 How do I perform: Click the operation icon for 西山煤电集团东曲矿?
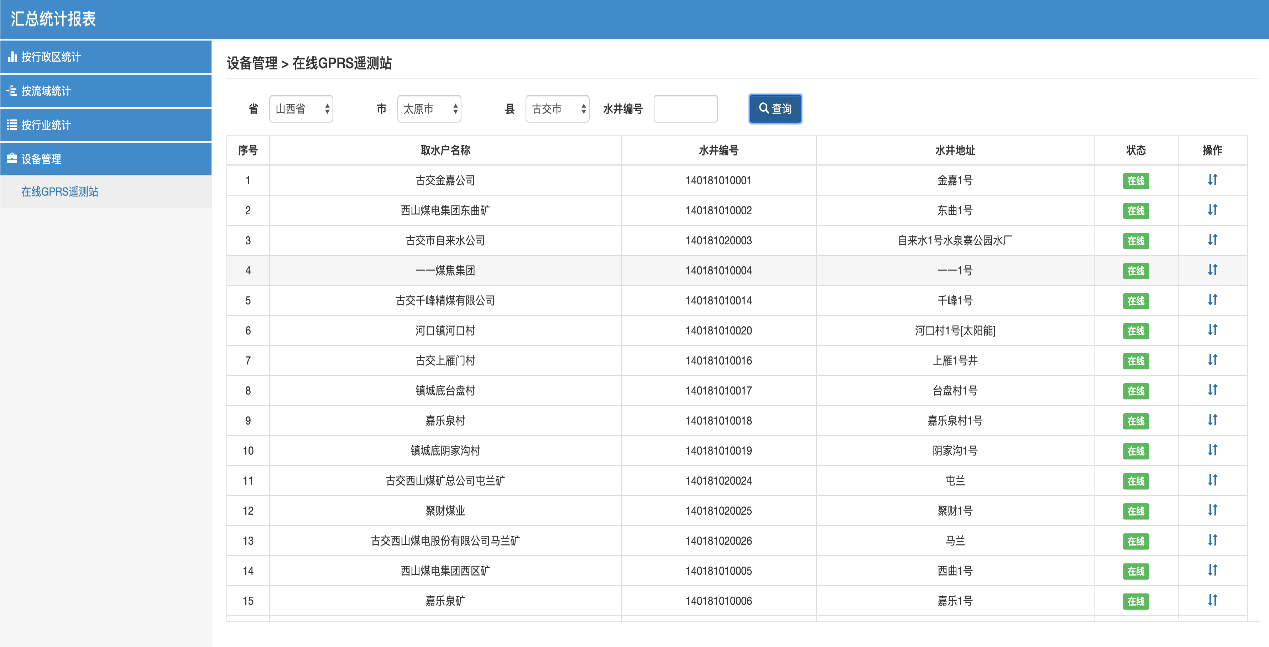1212,210
